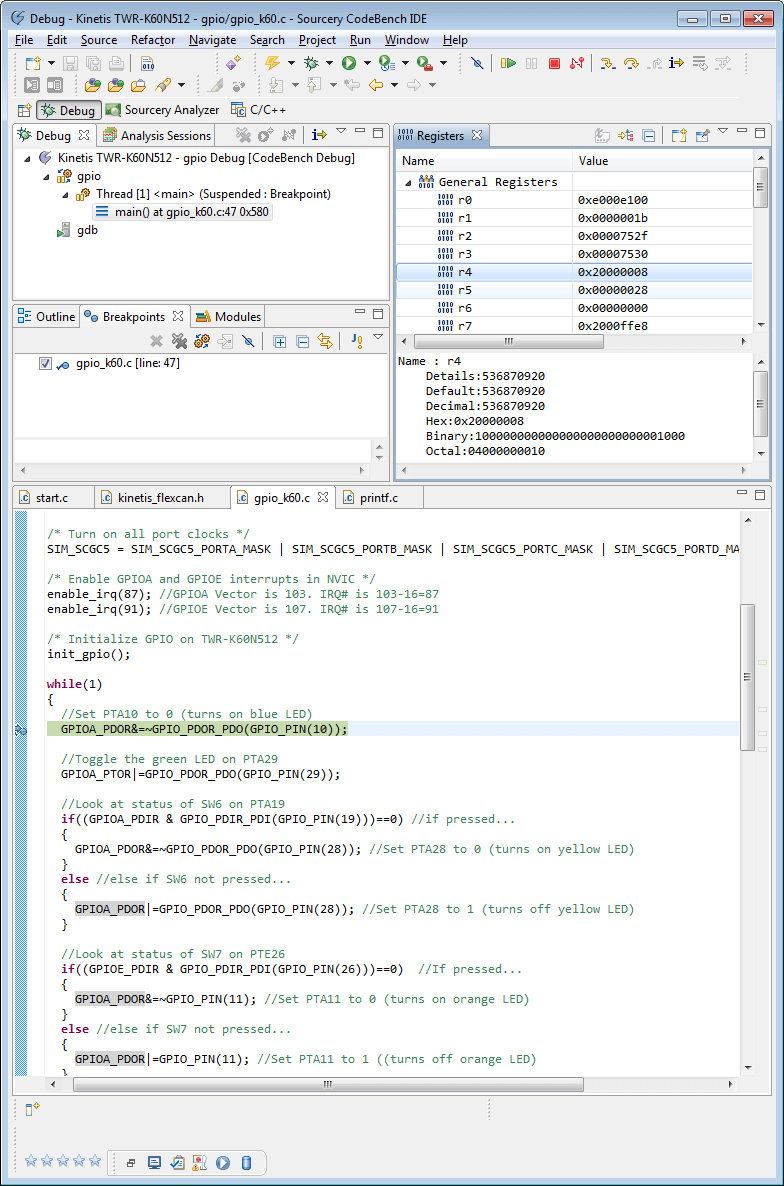Toggle Link with Debug View in Breakpoints panel

(325, 342)
